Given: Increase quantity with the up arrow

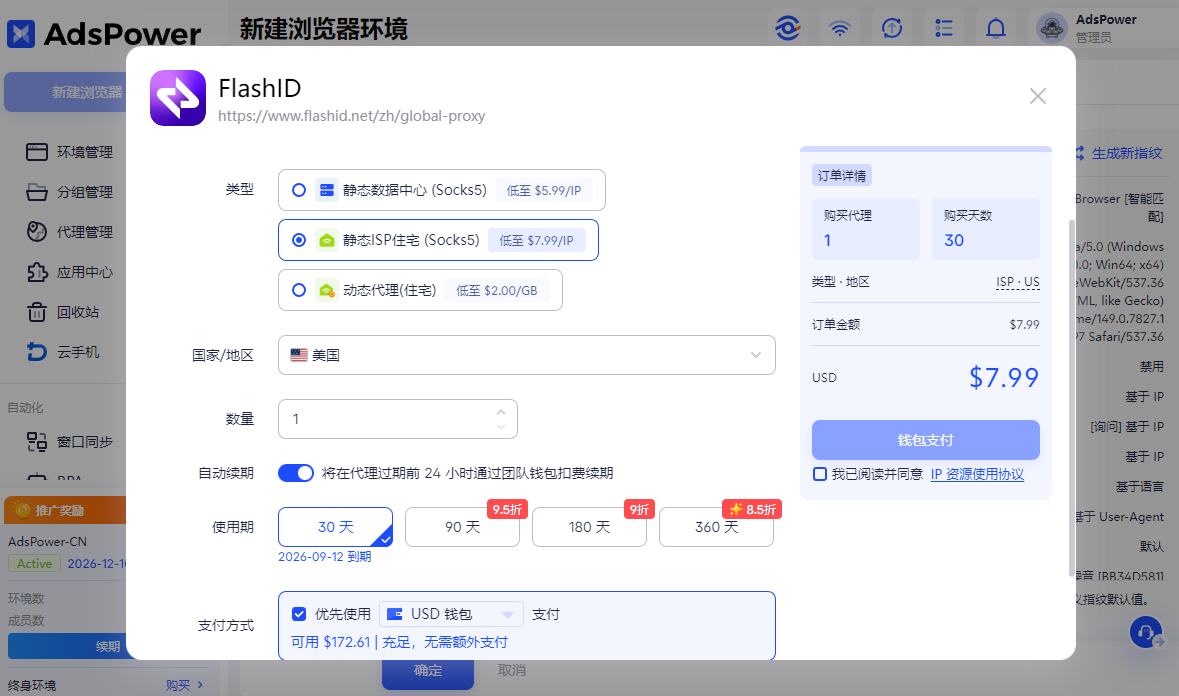Looking at the screenshot, I should 501,412.
